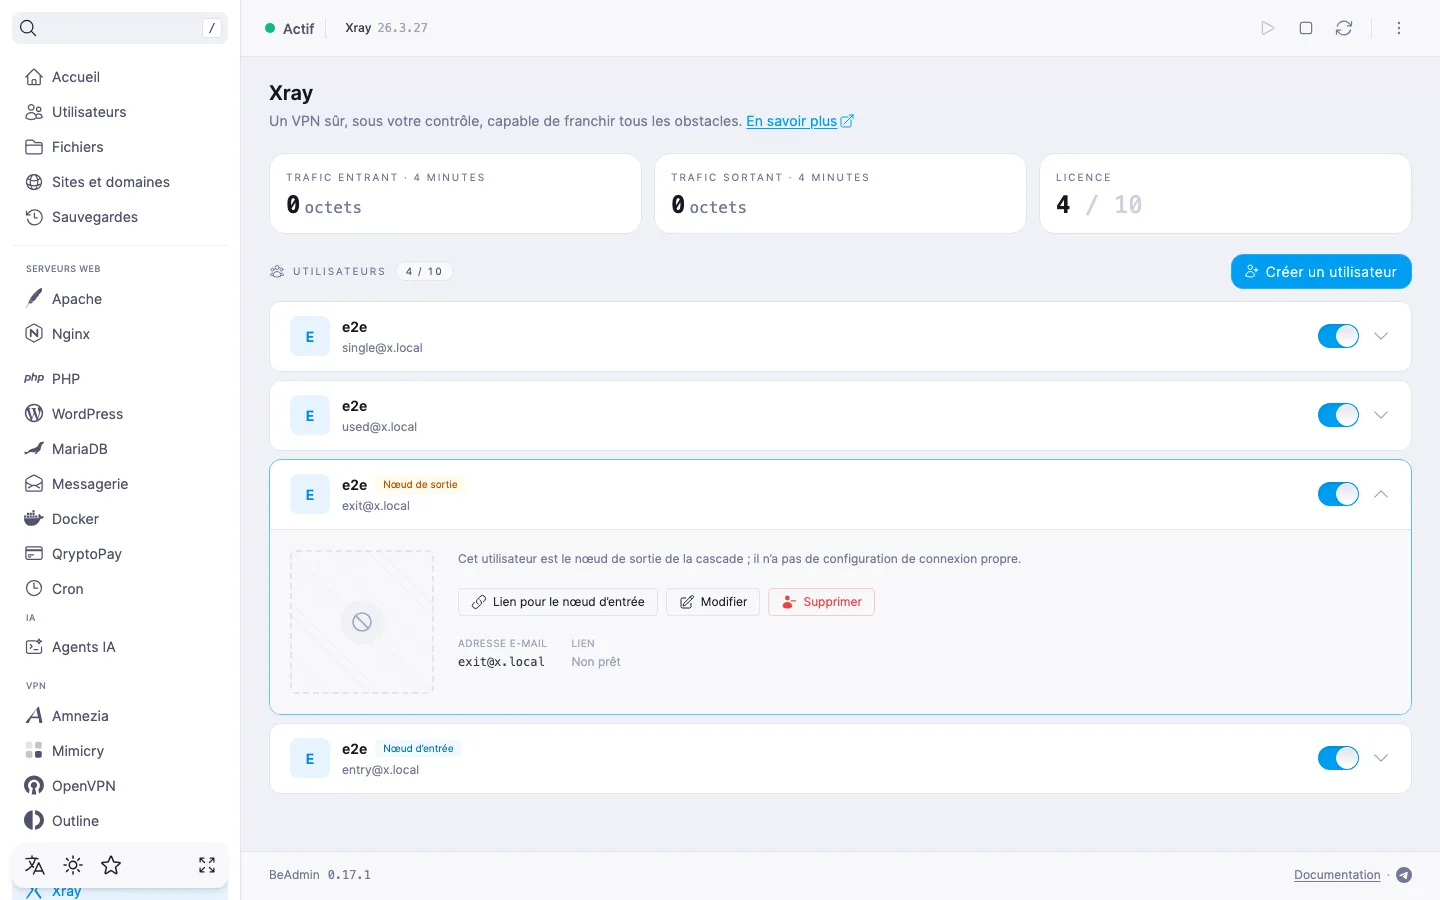
Task: Click the Outline logo icon
Action: [34, 821]
